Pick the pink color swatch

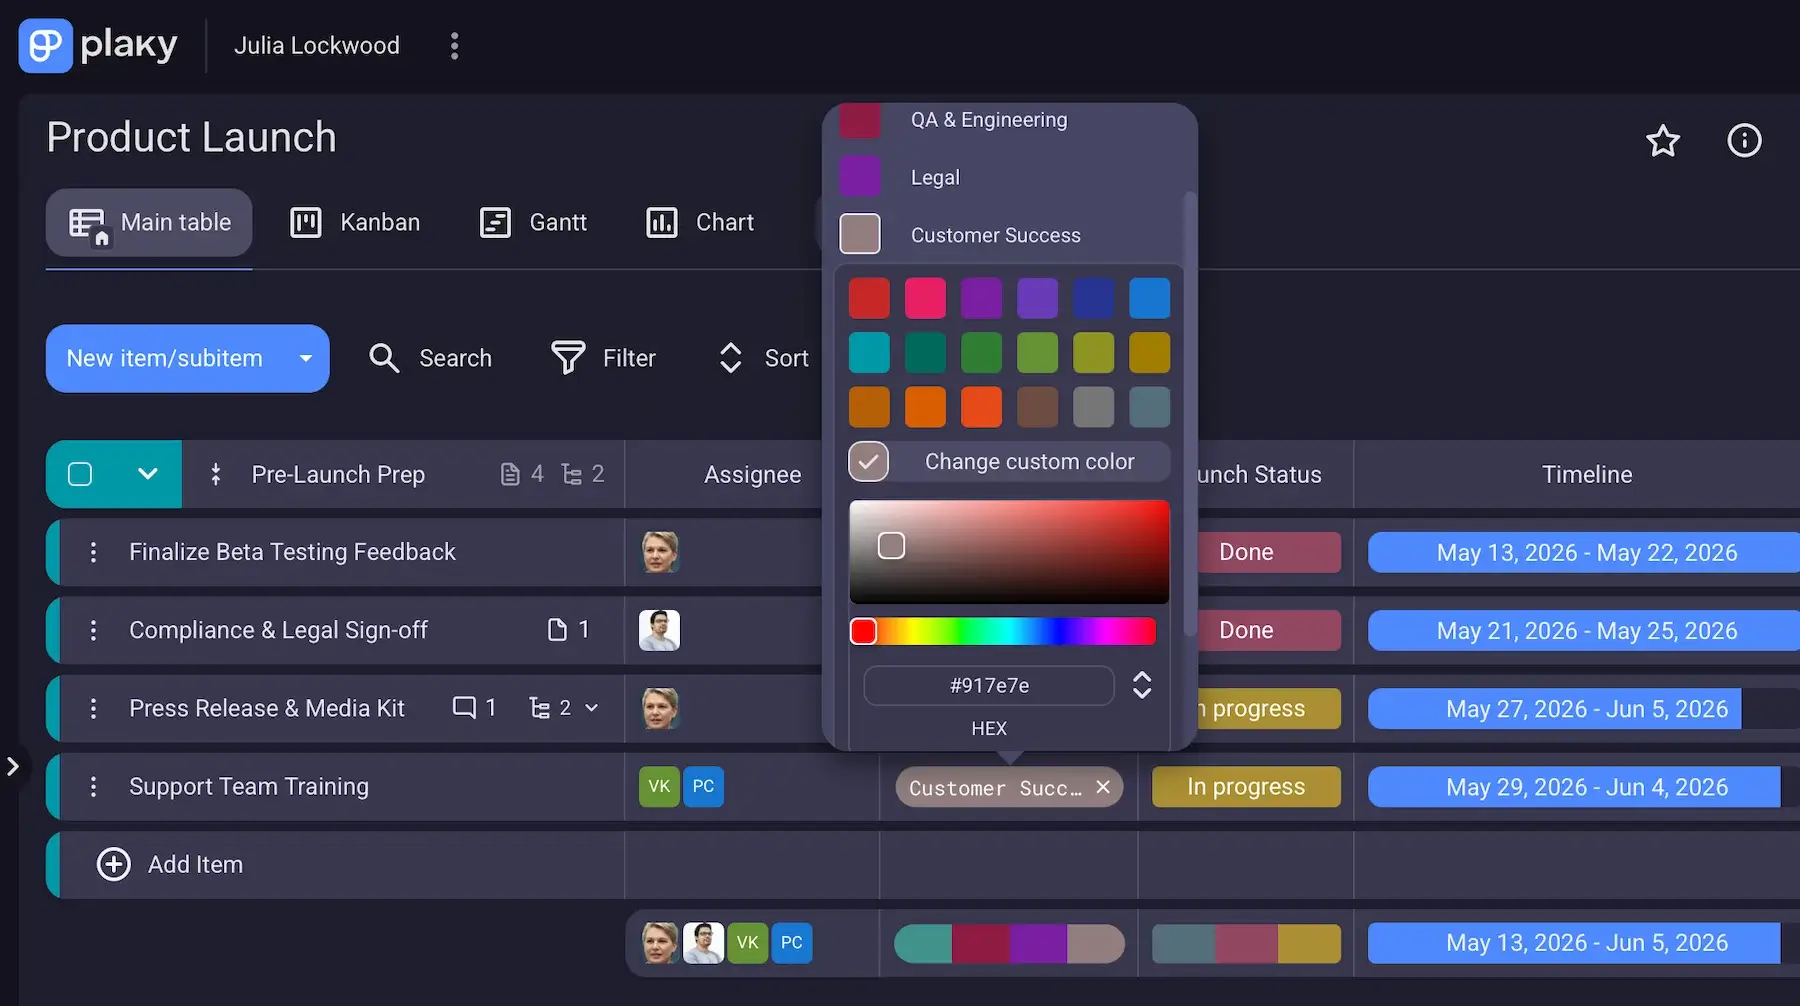pyautogui.click(x=925, y=298)
